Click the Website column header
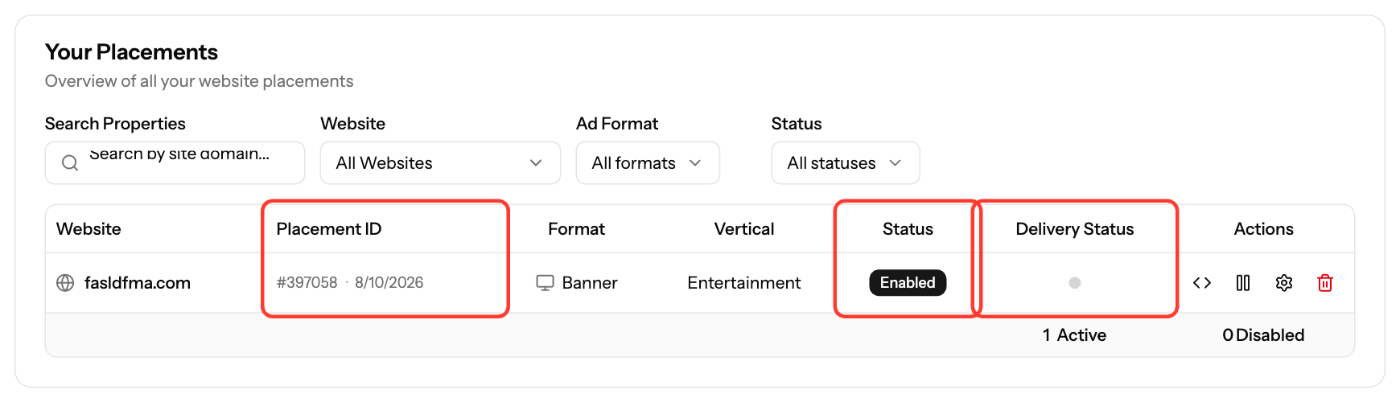This screenshot has height=402, width=1400. point(88,229)
